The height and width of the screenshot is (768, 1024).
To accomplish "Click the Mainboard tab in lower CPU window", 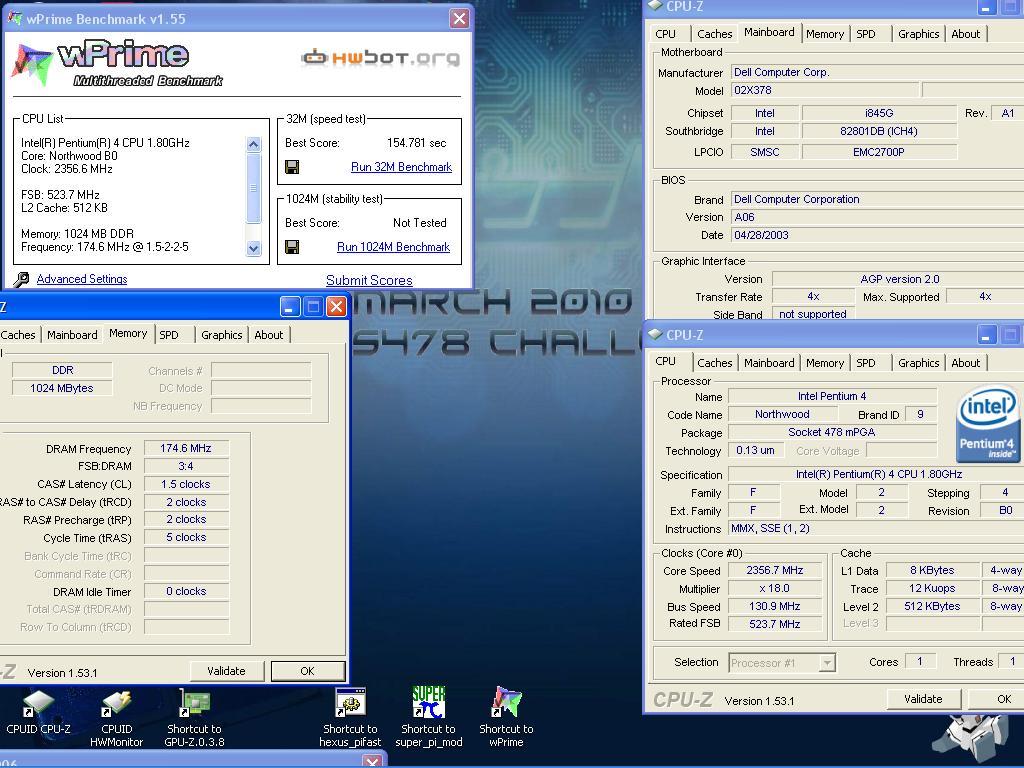I will [769, 363].
